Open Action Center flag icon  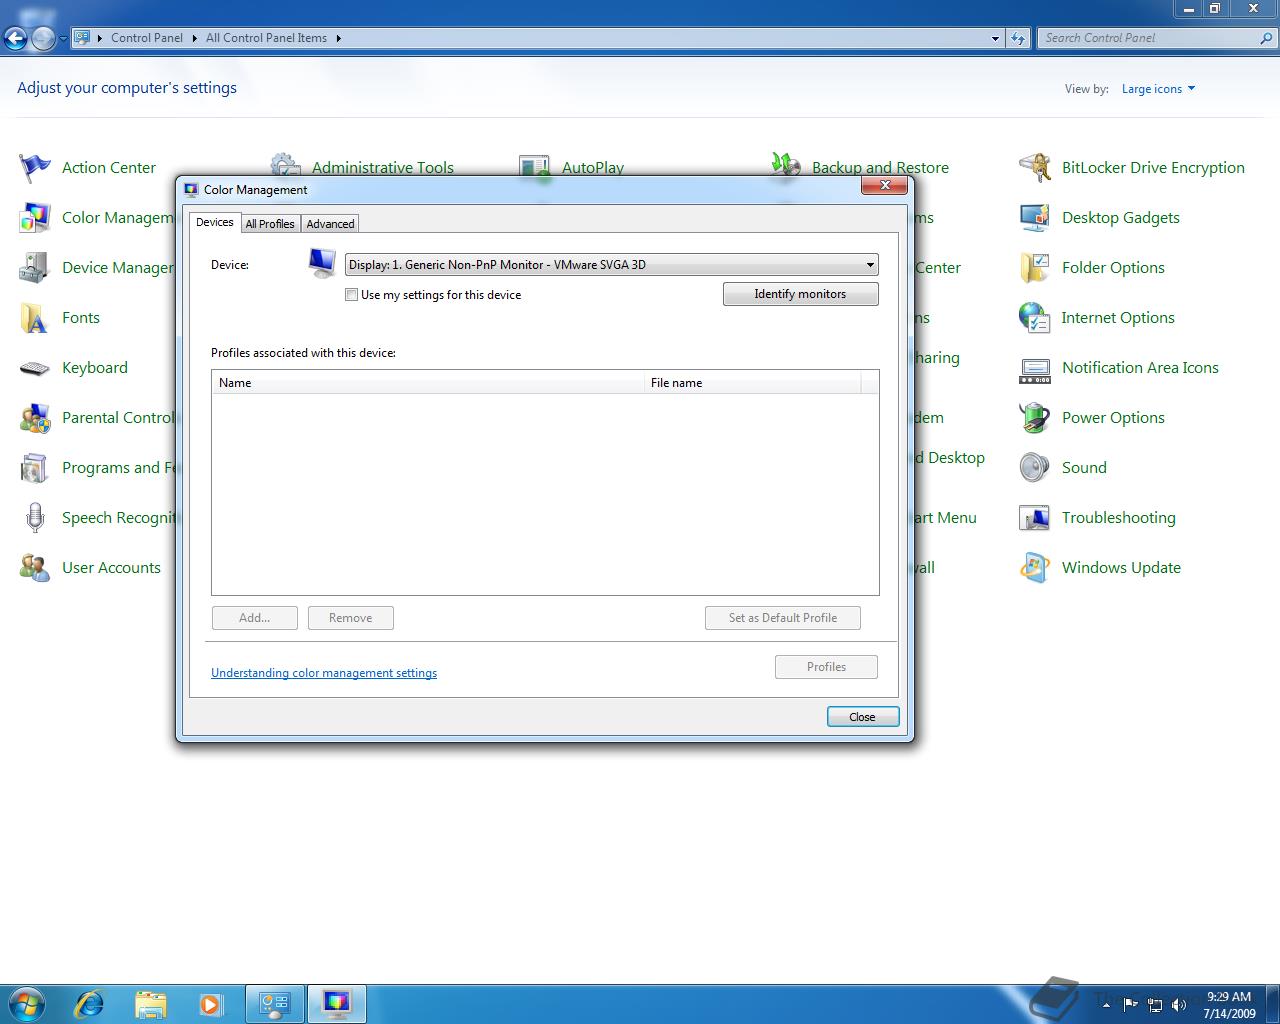[x=35, y=167]
